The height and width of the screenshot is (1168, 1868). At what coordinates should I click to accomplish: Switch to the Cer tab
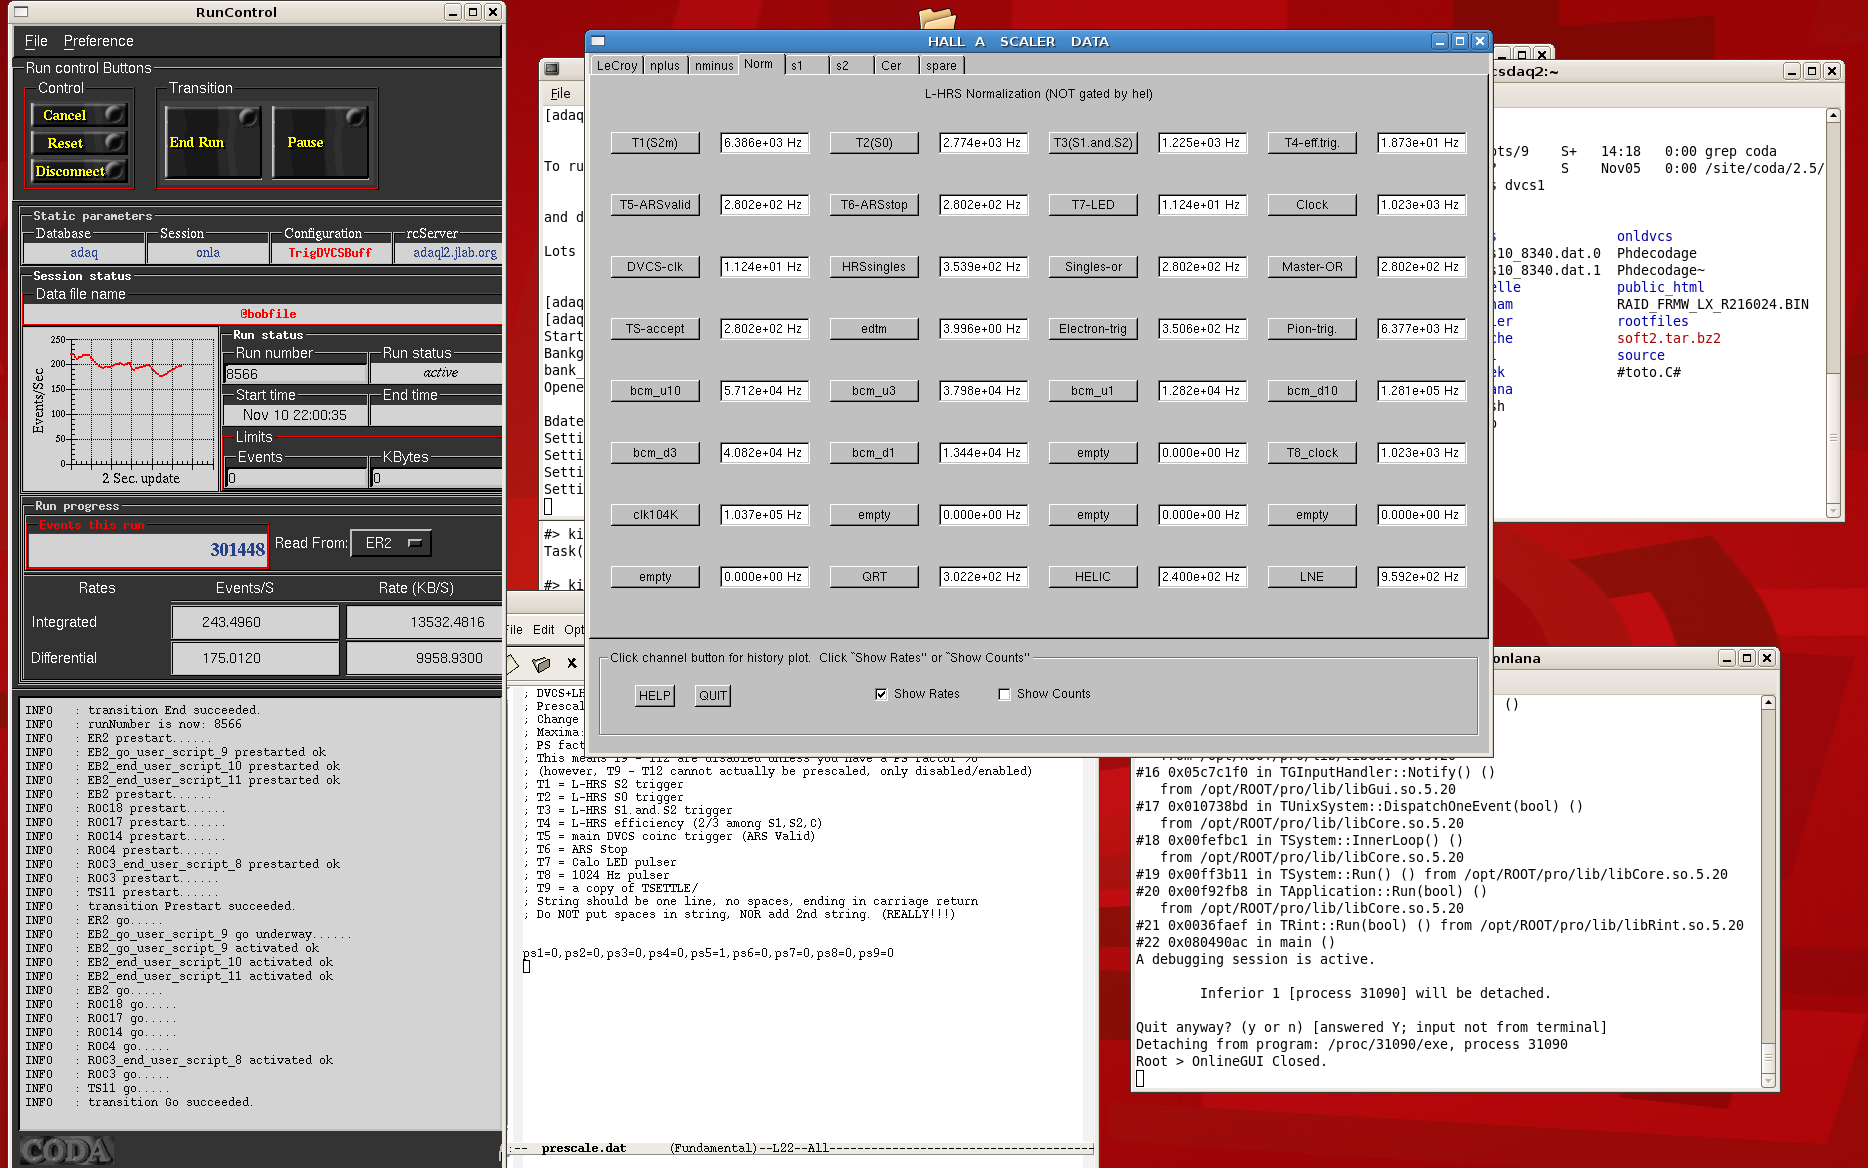[896, 66]
